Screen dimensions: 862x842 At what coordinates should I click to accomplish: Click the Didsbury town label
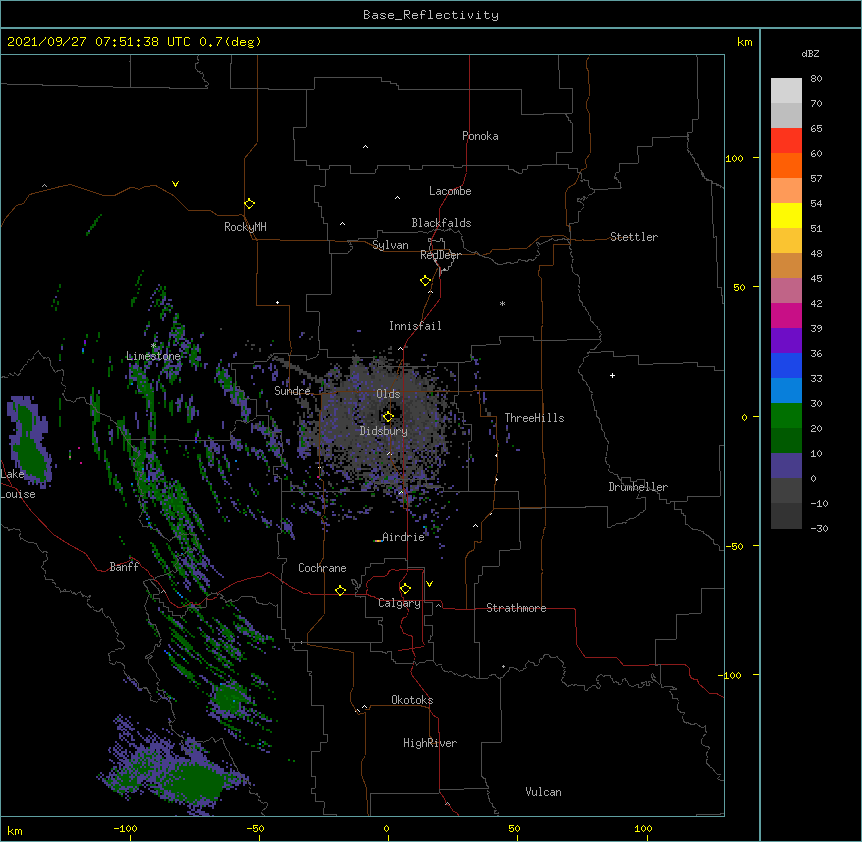[x=384, y=431]
